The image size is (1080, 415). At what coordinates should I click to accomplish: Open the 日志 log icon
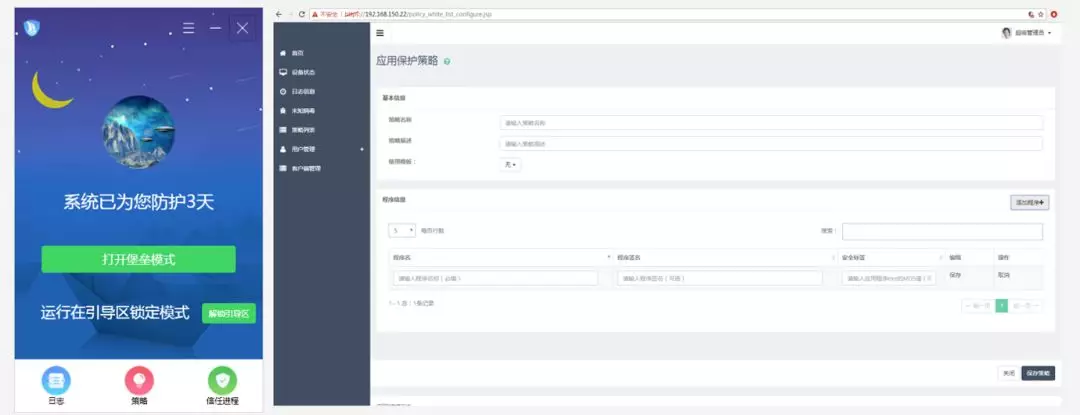point(56,381)
